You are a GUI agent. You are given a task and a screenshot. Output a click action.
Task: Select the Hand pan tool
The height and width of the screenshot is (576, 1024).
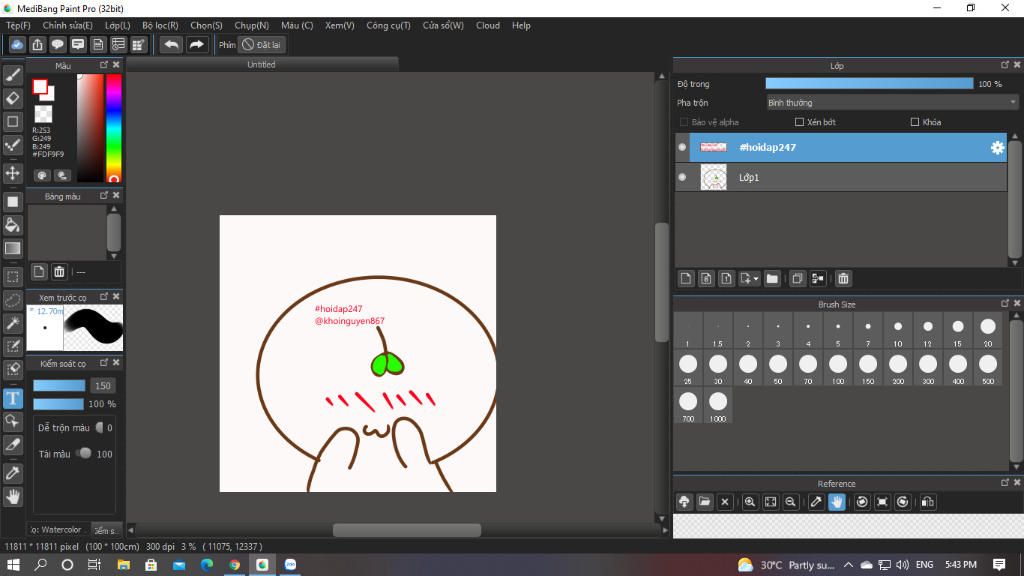click(x=12, y=497)
